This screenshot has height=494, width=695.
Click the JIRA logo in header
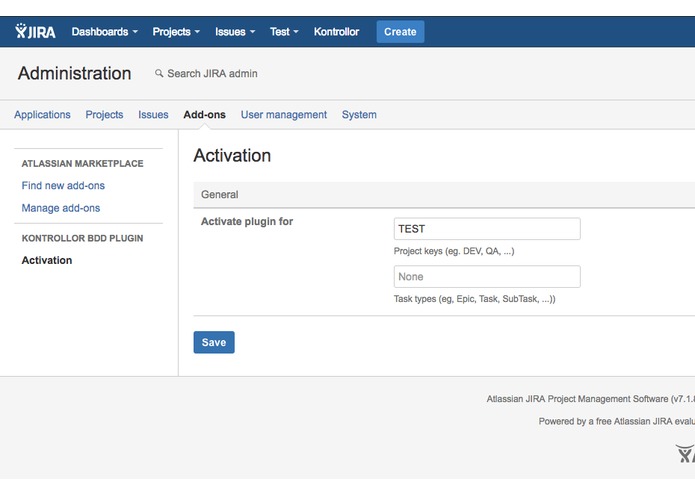35,31
